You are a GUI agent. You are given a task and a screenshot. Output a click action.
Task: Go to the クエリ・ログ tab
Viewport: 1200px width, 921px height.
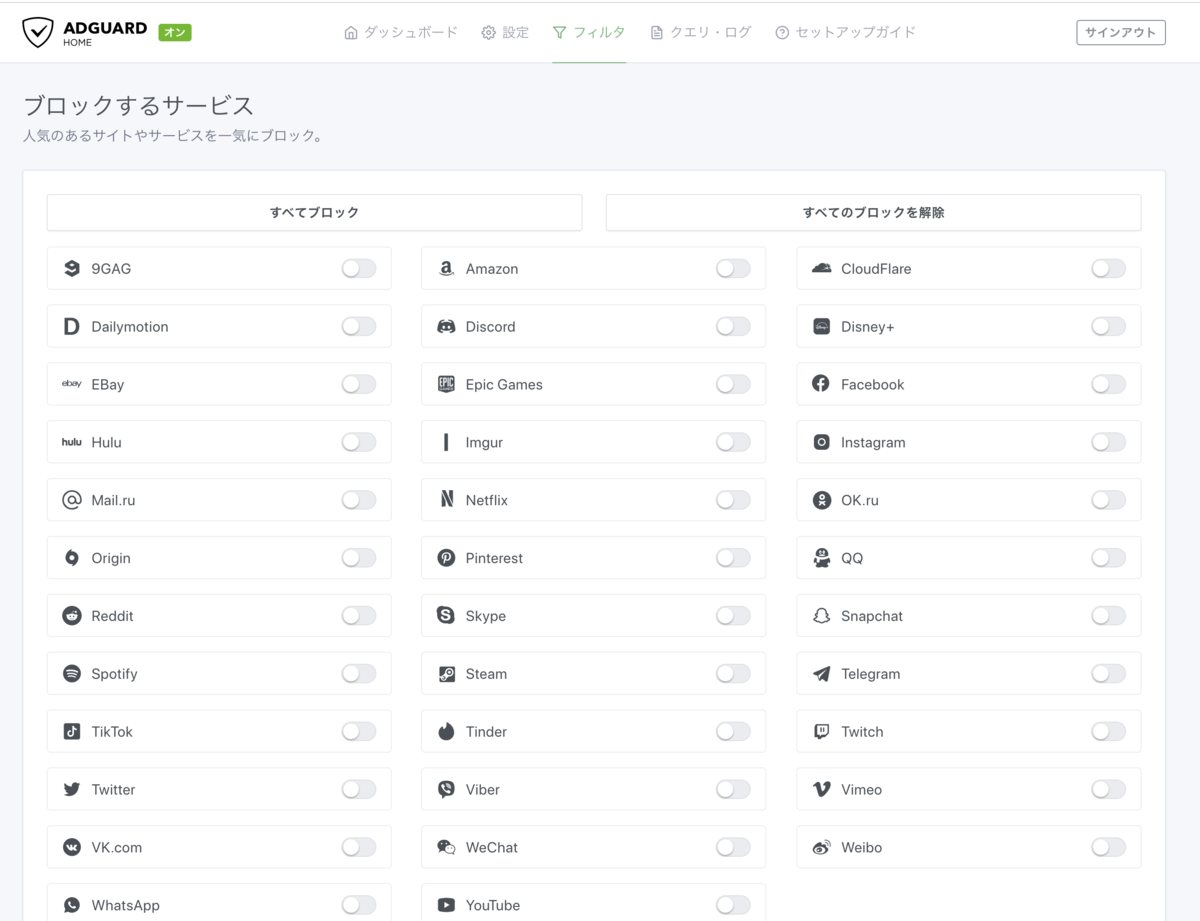pos(700,32)
